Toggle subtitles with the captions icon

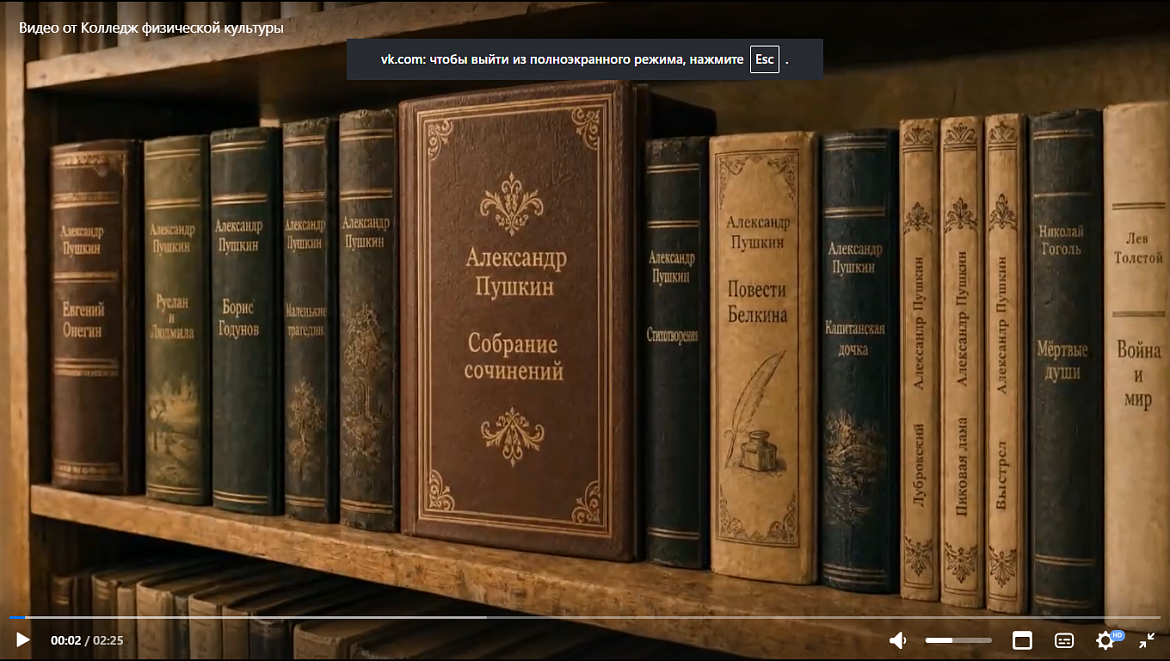[x=1064, y=640]
